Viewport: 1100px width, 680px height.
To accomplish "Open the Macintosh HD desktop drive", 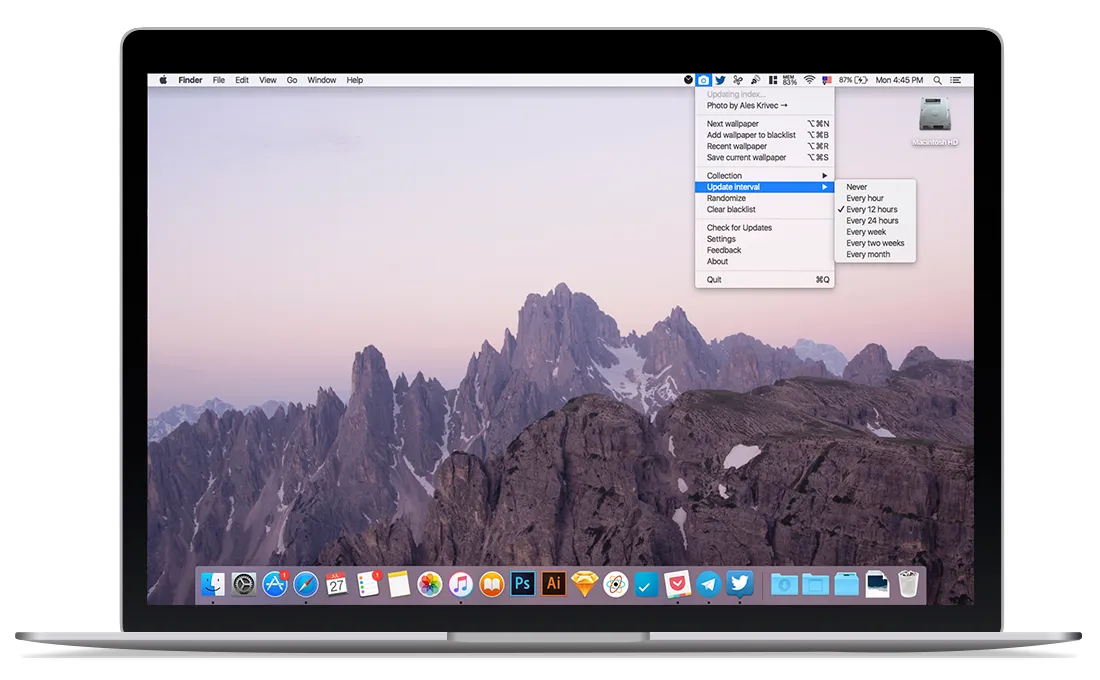I will 935,121.
